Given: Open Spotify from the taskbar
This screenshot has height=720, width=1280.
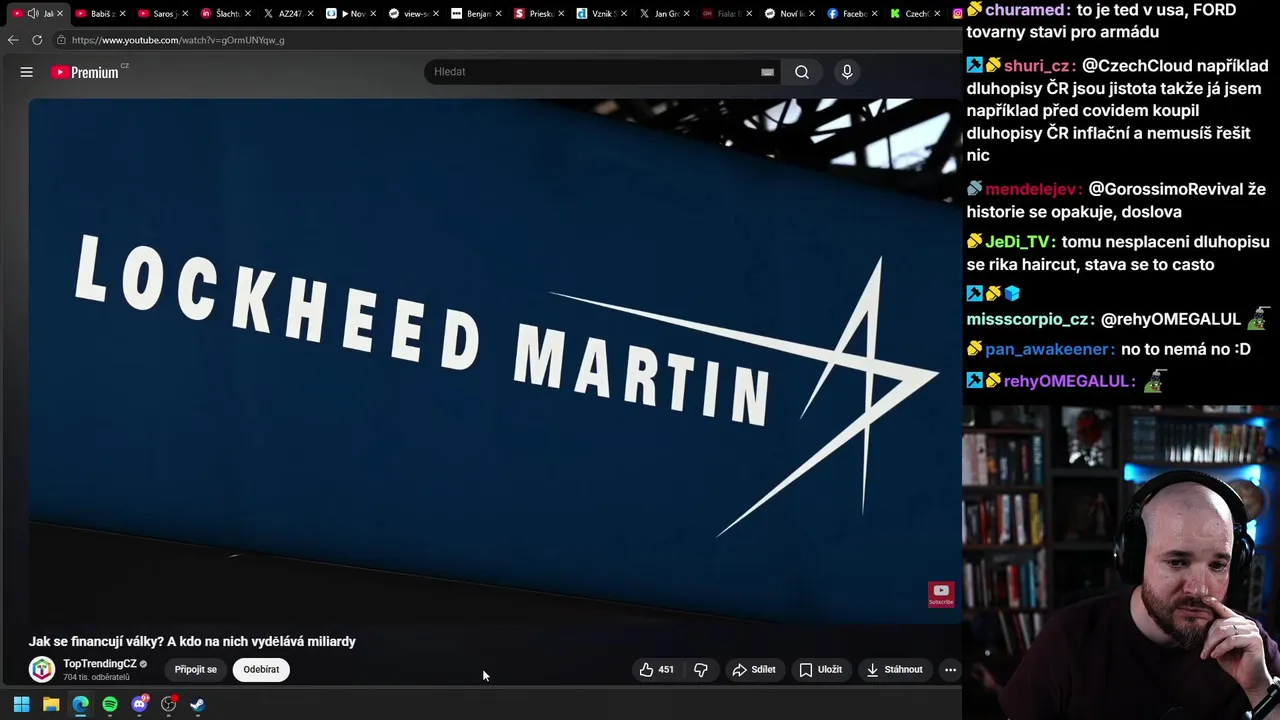Looking at the screenshot, I should [x=110, y=704].
